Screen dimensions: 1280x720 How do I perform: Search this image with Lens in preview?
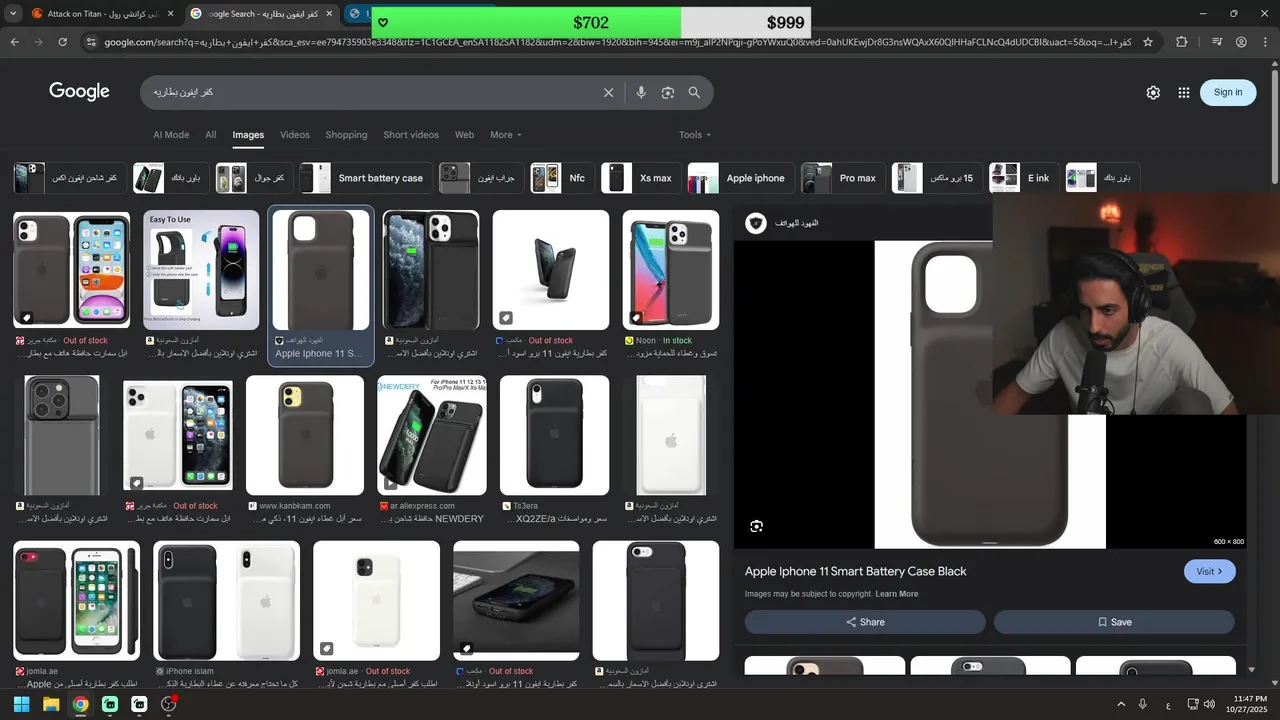click(x=757, y=526)
